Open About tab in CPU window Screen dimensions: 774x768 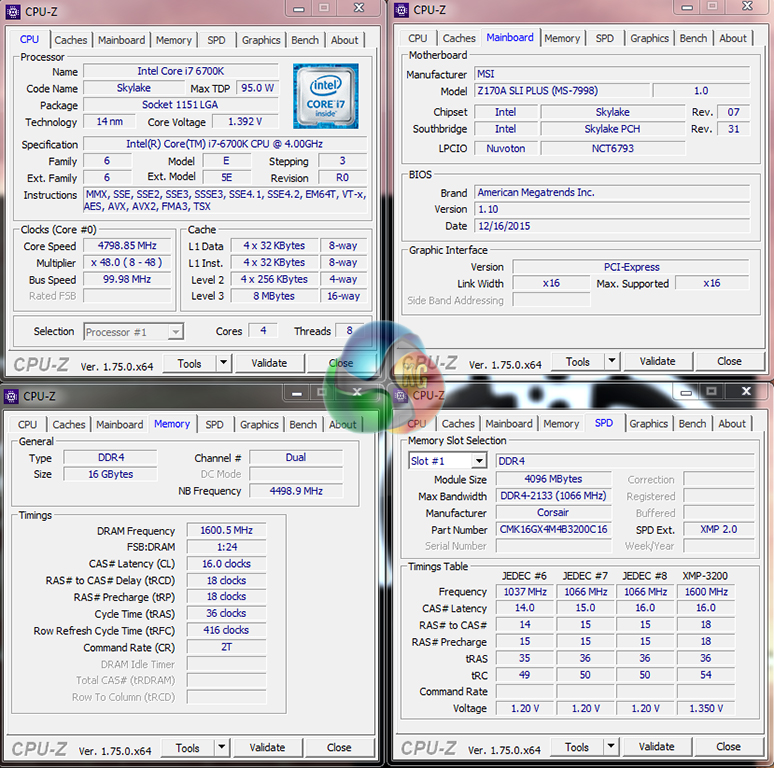pos(345,40)
